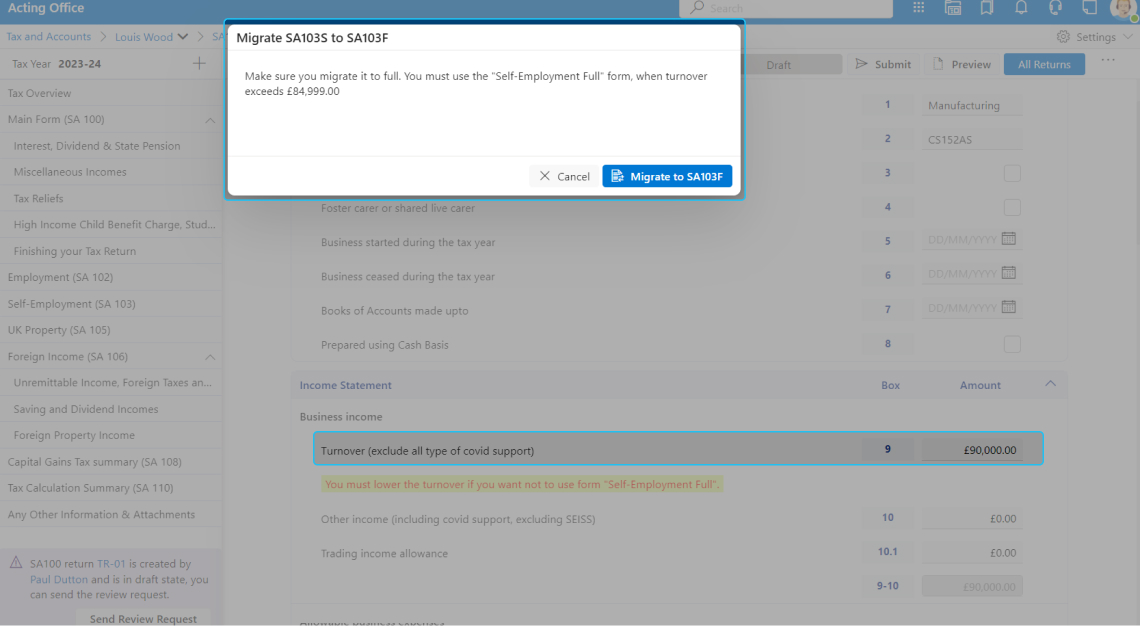Collapse the Foreign Income (SA 106) section
The width and height of the screenshot is (1140, 626).
point(210,357)
